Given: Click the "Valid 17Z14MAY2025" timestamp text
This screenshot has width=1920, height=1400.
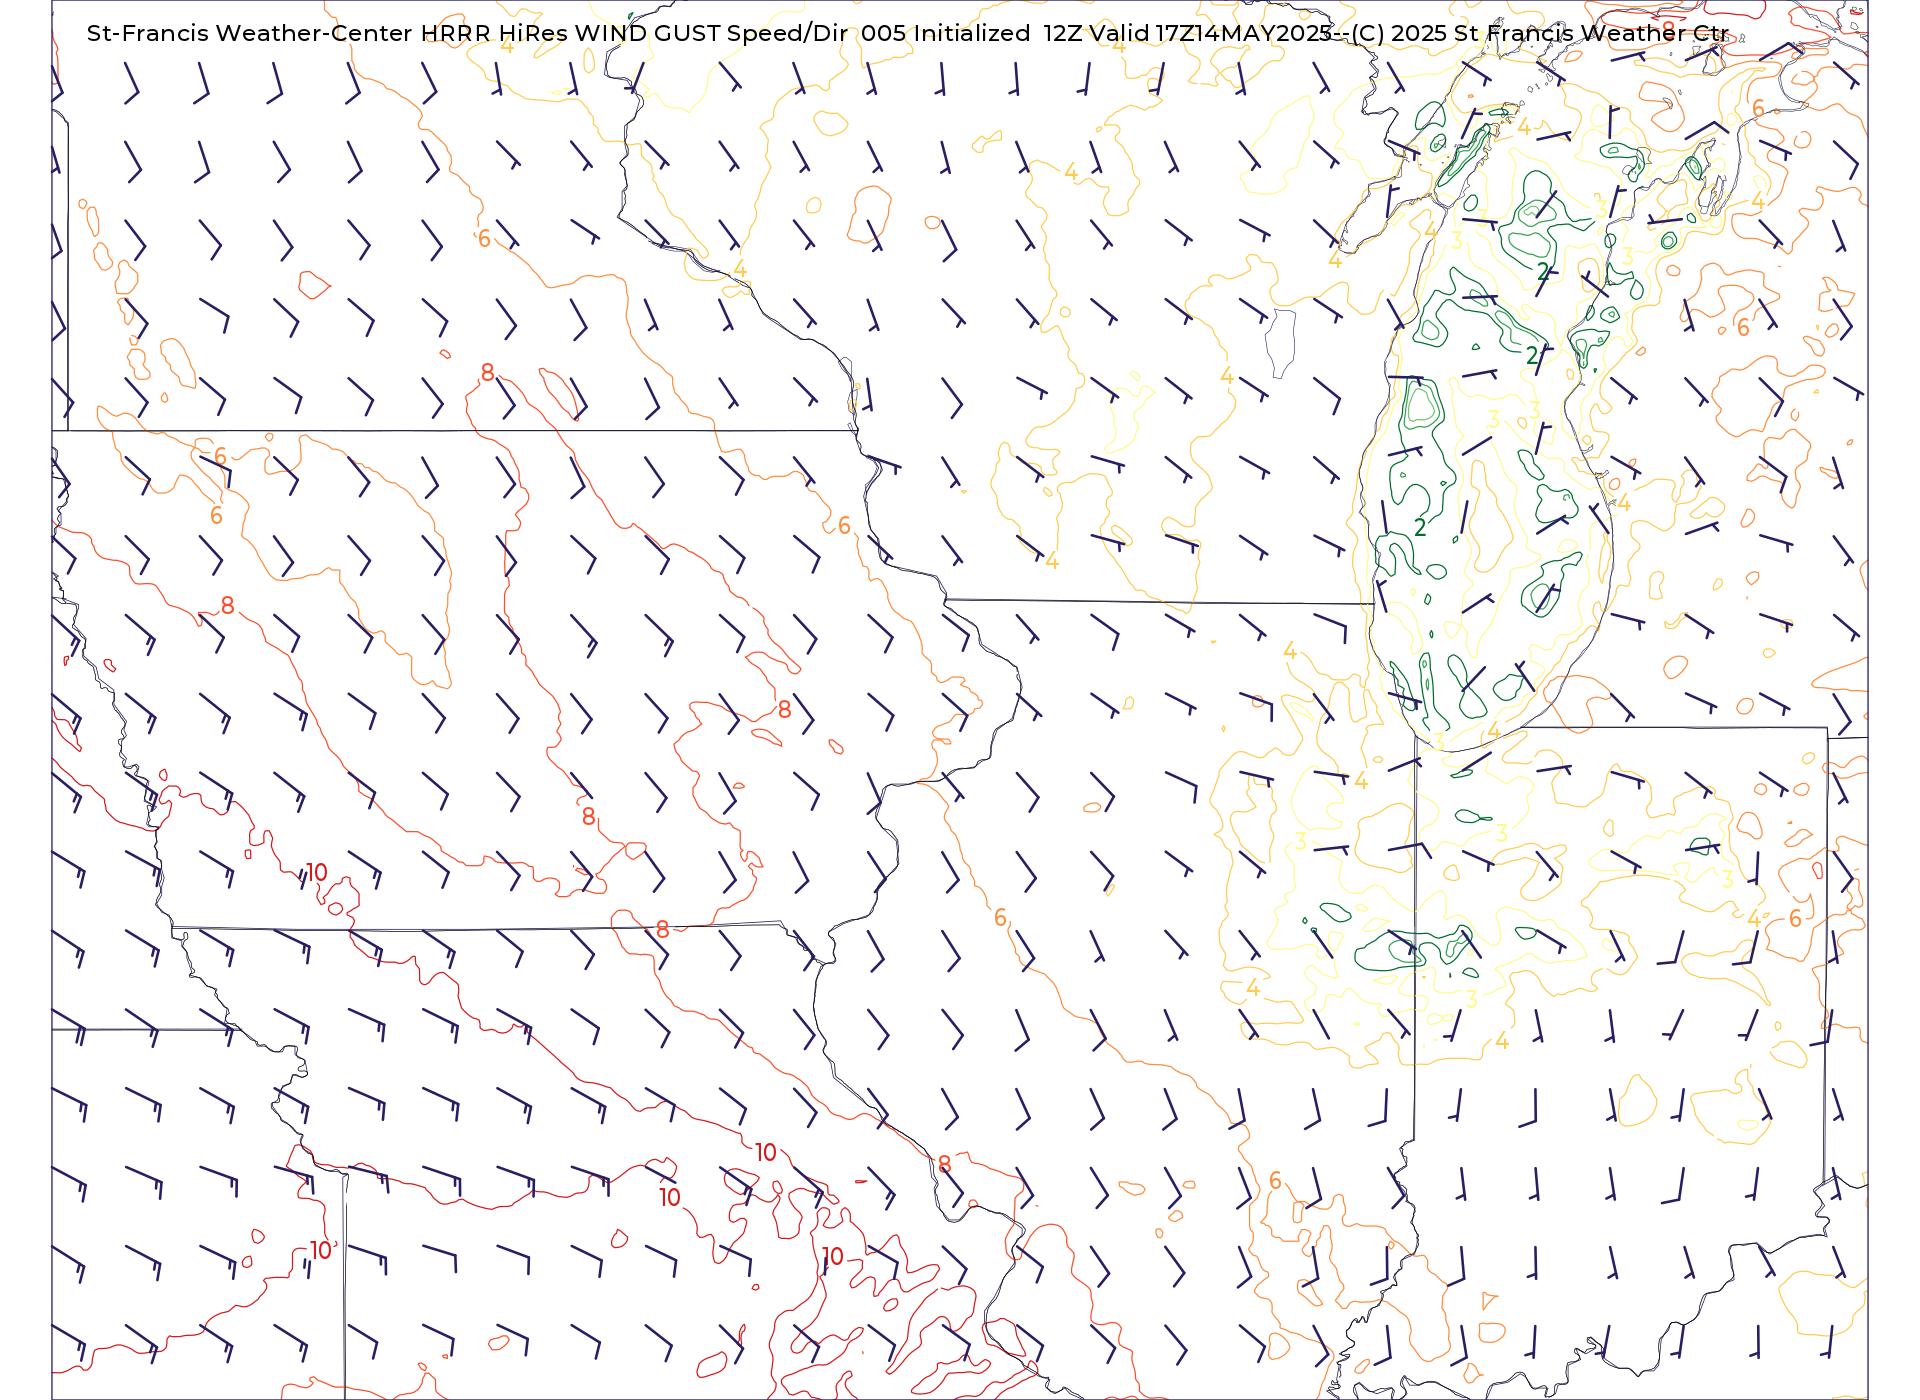Looking at the screenshot, I should [x=1209, y=33].
